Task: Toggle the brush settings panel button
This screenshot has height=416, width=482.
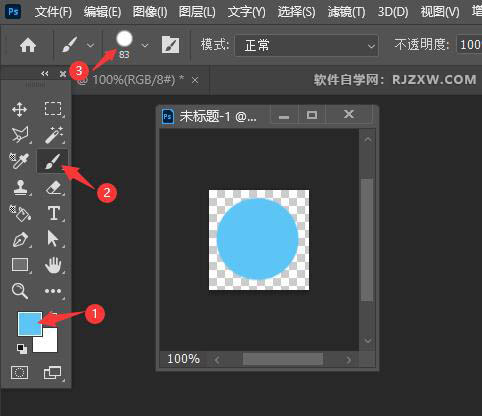Action: pos(170,45)
